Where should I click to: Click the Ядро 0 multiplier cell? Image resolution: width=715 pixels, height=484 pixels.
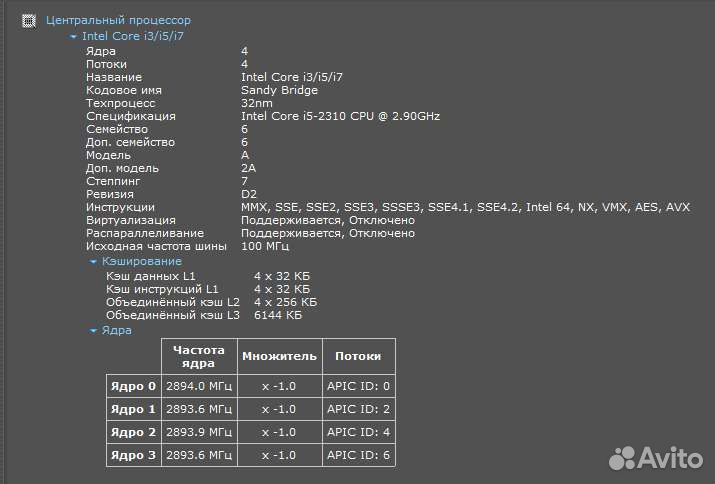280,386
